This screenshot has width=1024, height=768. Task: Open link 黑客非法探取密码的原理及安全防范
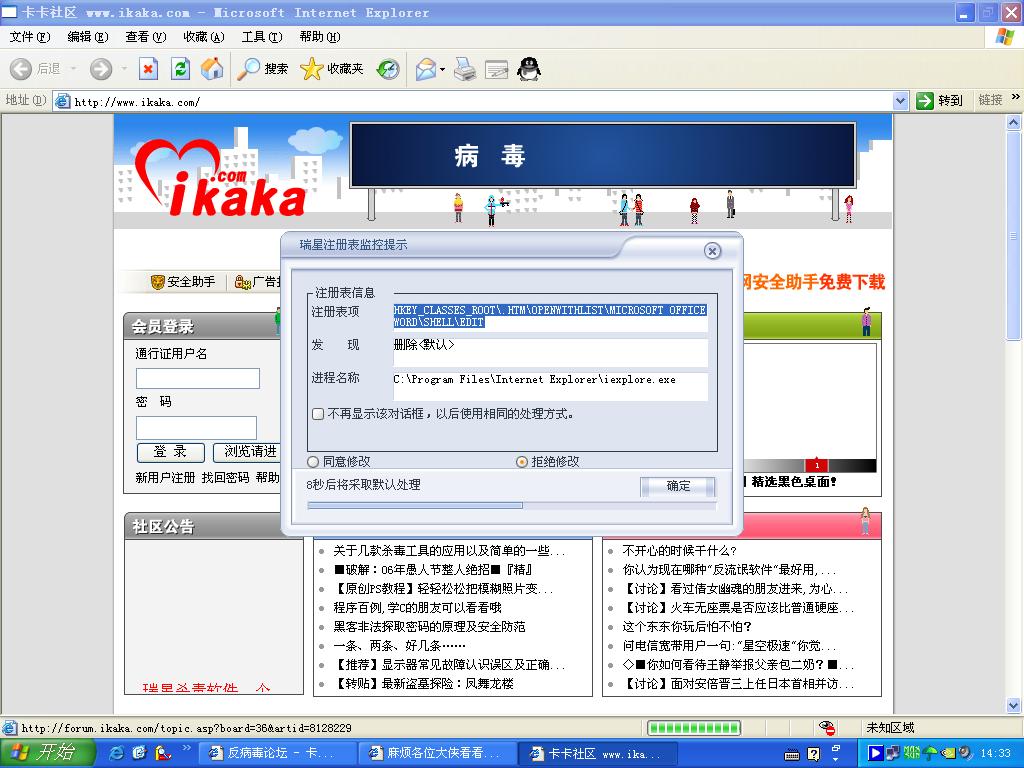[x=430, y=627]
